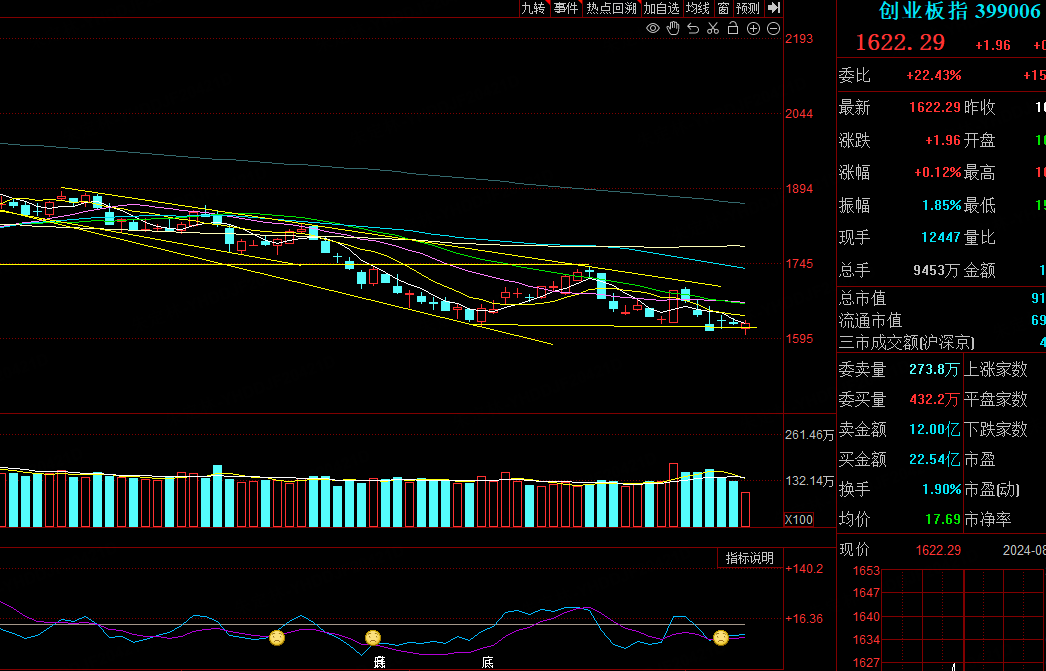The height and width of the screenshot is (671, 1046).
Task: Open the 预测 forecast tab
Action: click(x=748, y=8)
